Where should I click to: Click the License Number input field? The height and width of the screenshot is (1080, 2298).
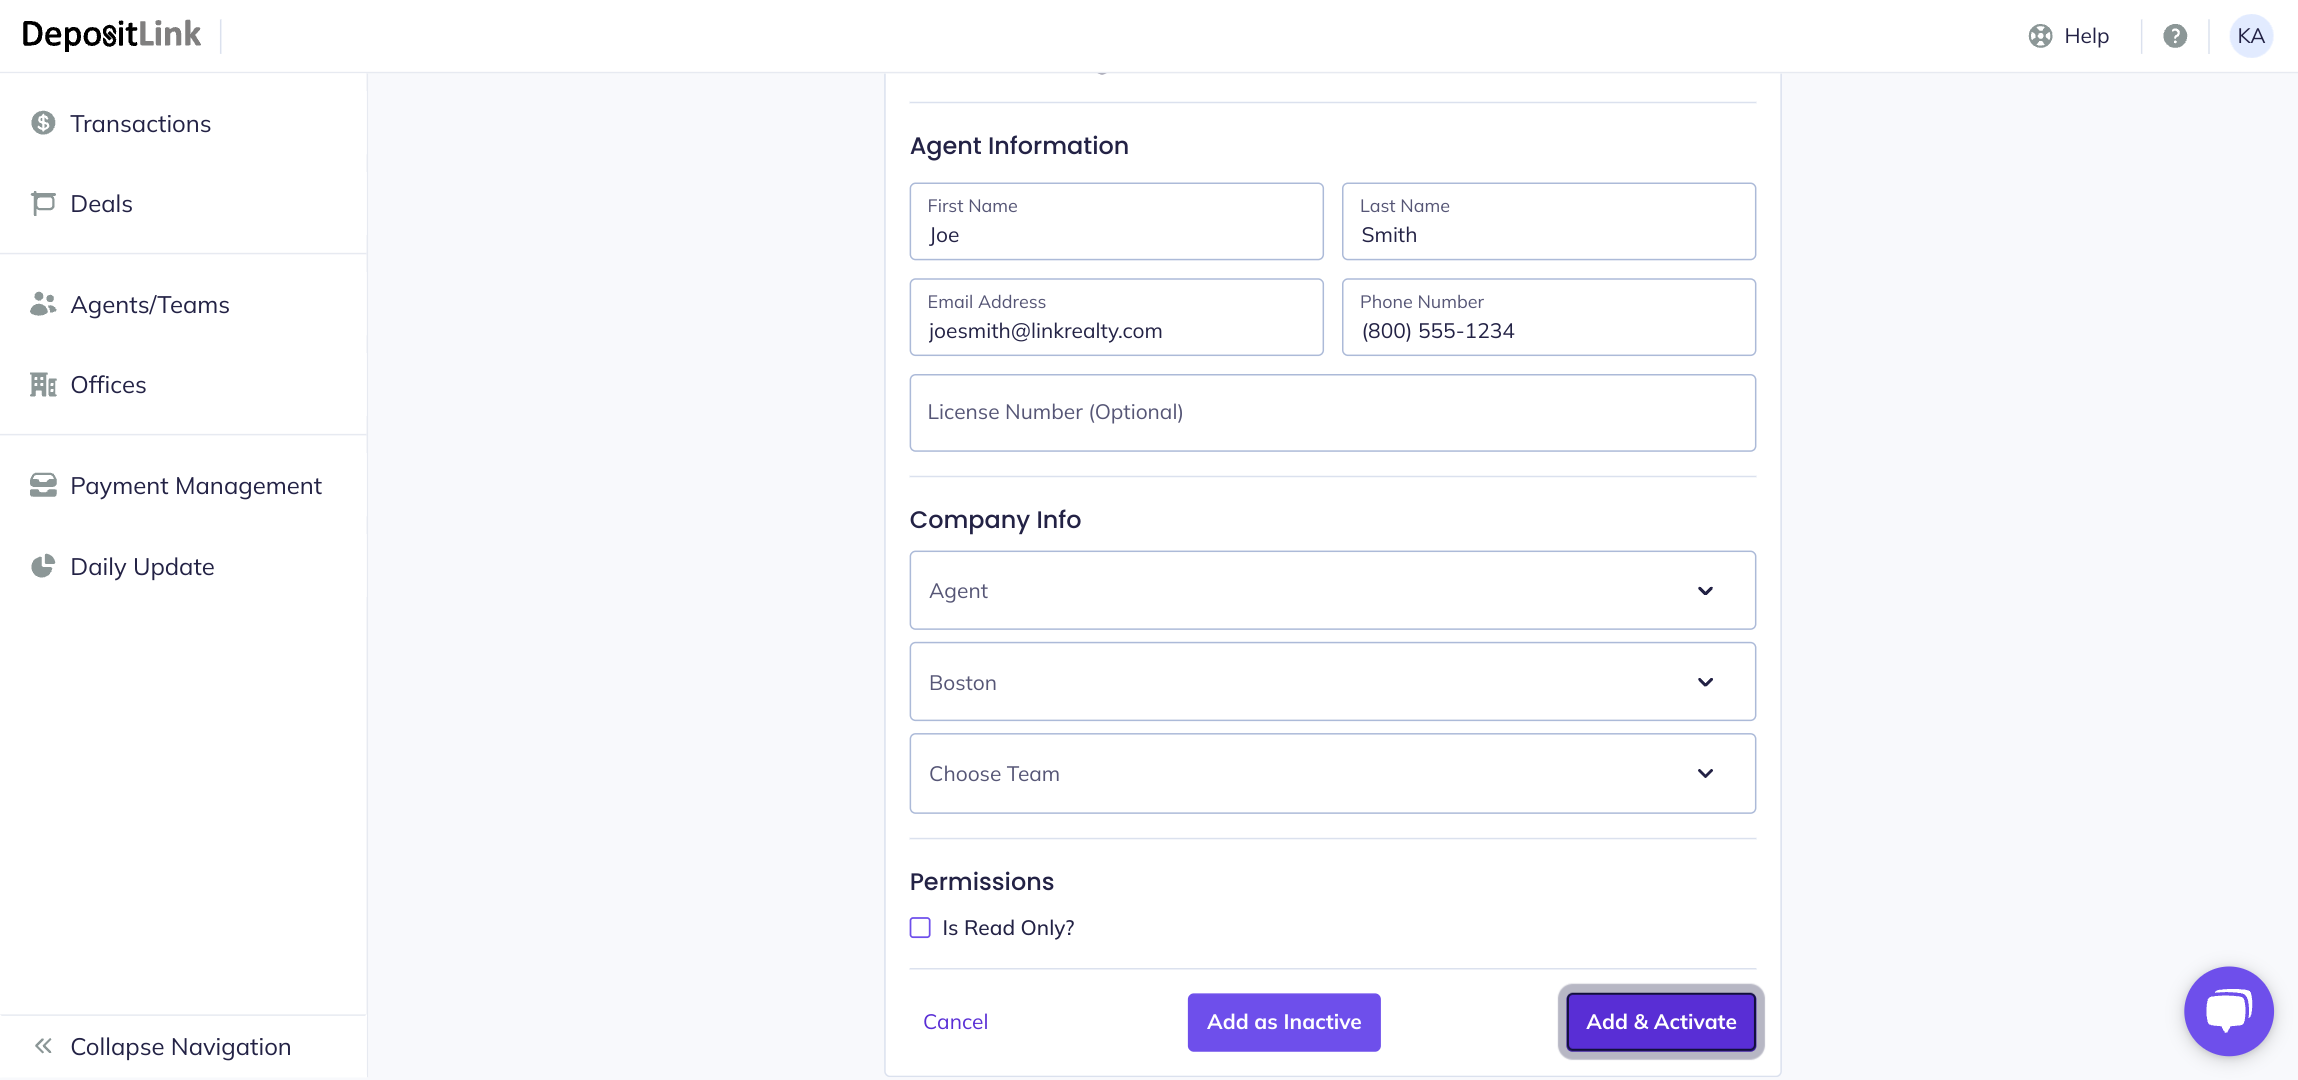pyautogui.click(x=1332, y=413)
